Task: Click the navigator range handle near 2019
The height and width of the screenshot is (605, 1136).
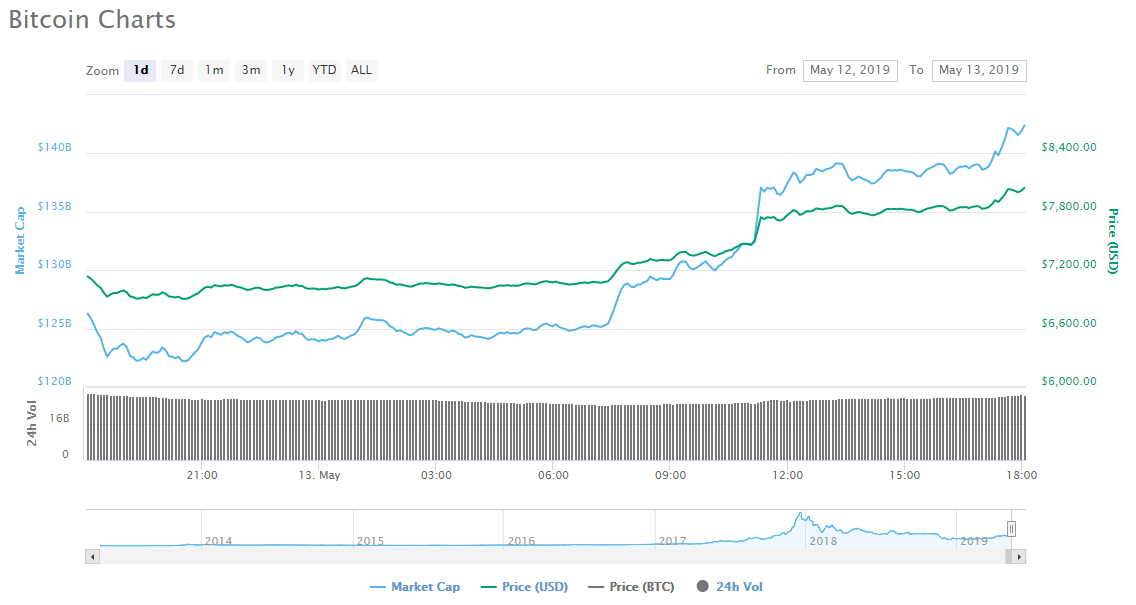Action: click(x=1011, y=528)
